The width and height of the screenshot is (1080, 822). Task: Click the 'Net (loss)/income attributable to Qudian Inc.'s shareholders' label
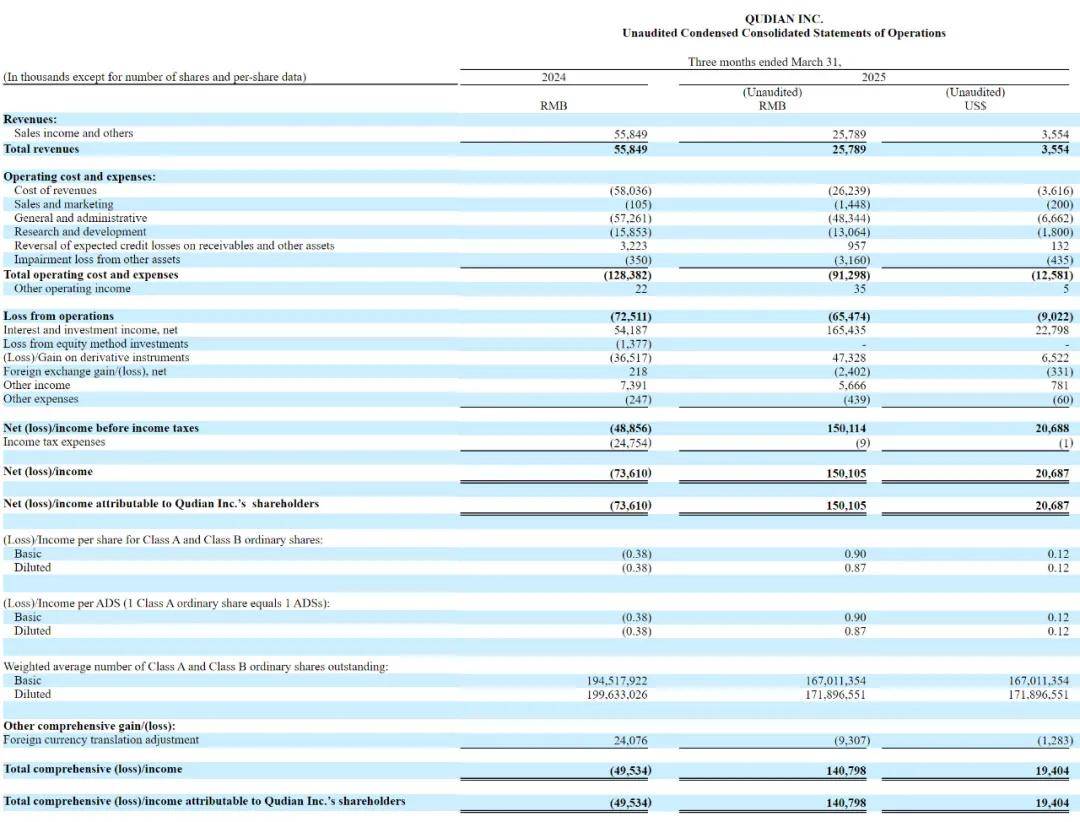click(161, 504)
